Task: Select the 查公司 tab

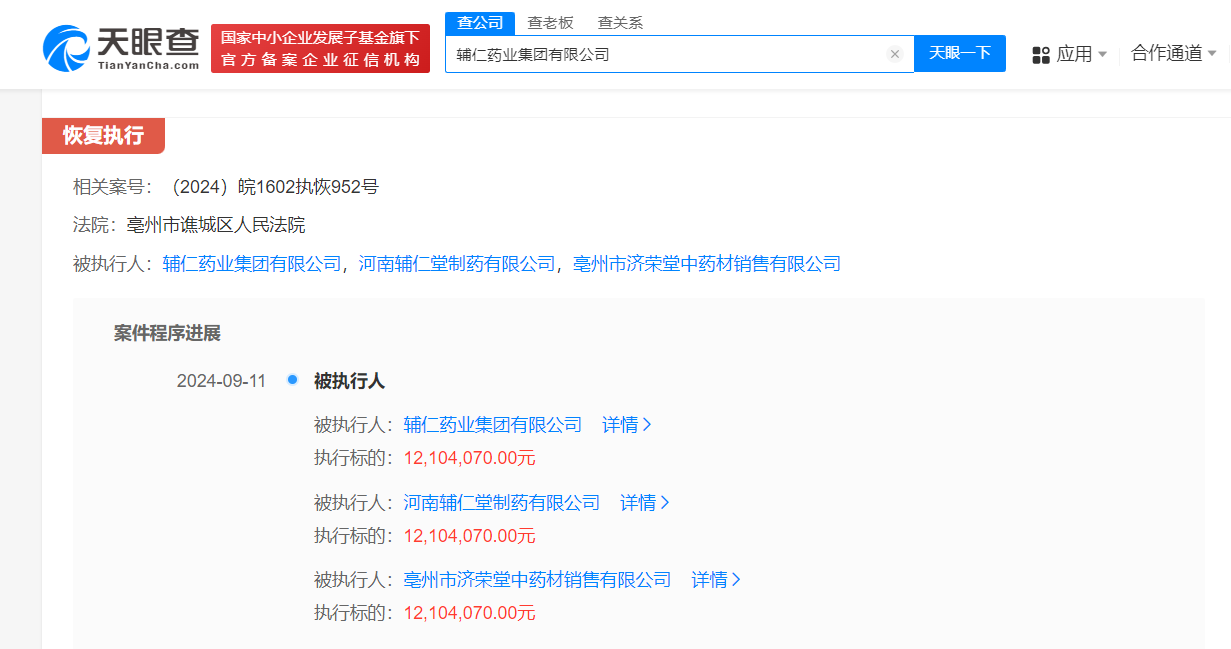Action: coord(479,22)
